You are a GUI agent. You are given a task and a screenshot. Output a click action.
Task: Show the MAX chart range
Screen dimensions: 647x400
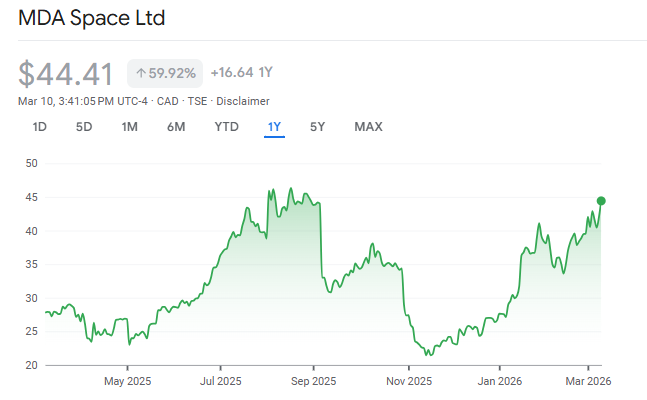368,127
